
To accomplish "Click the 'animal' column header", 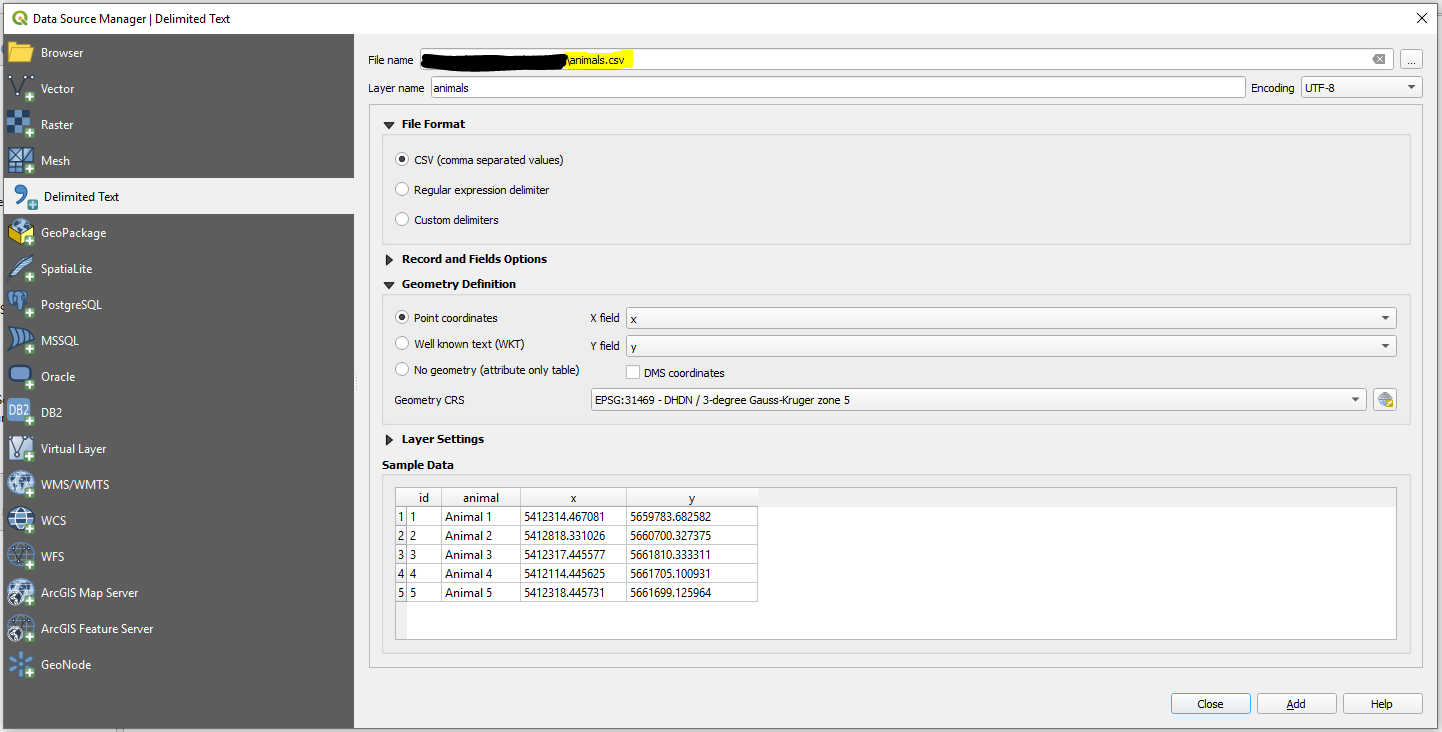I will tap(481, 498).
